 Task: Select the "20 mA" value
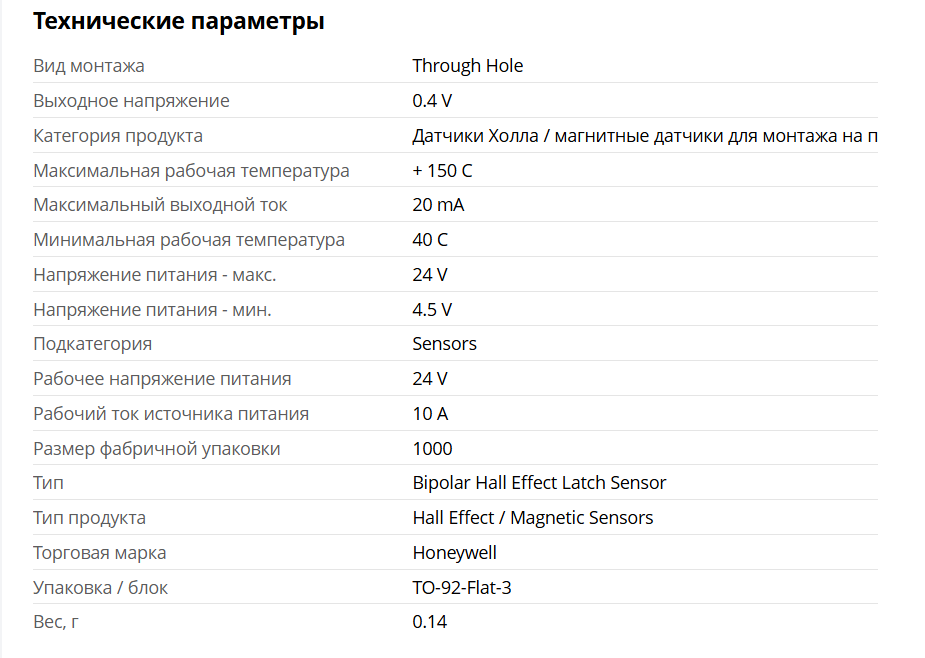(438, 205)
